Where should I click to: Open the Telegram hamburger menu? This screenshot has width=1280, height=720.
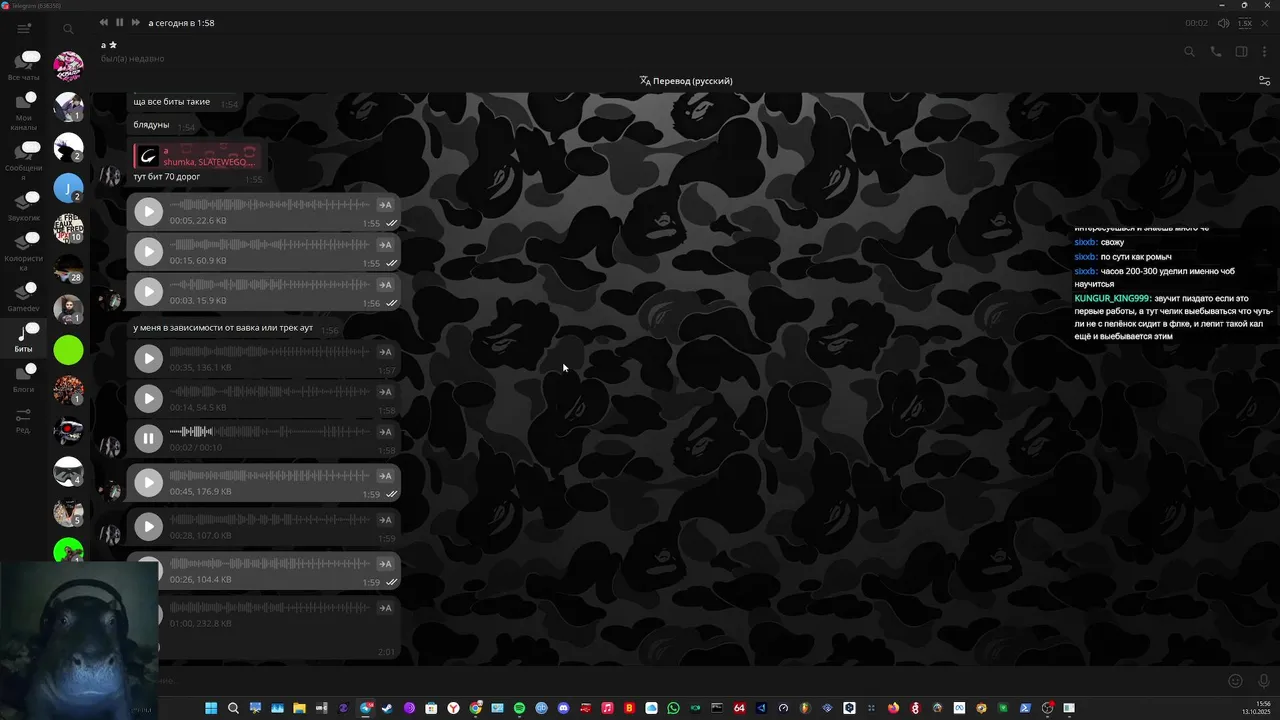(24, 29)
